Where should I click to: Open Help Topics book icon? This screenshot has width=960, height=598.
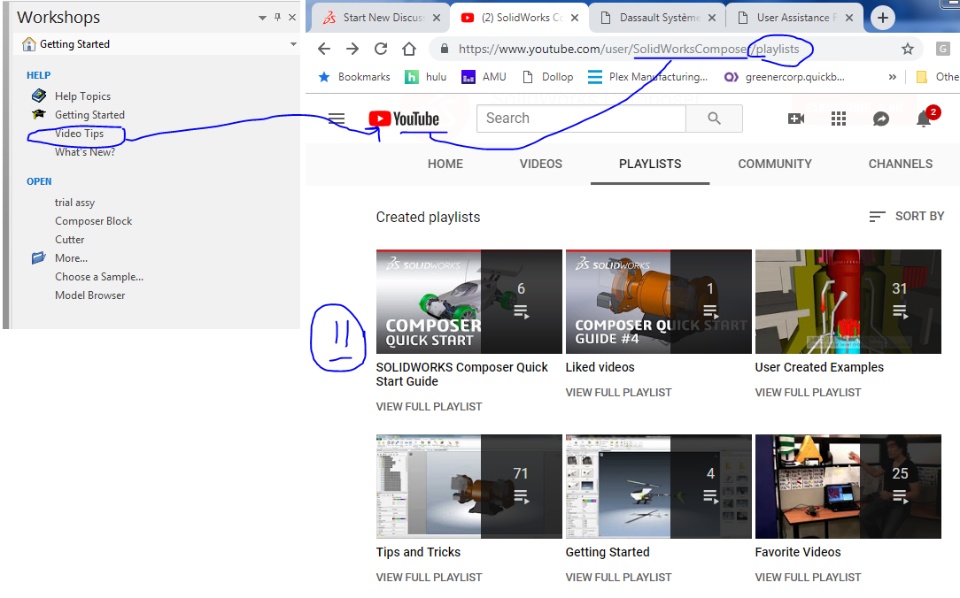39,95
